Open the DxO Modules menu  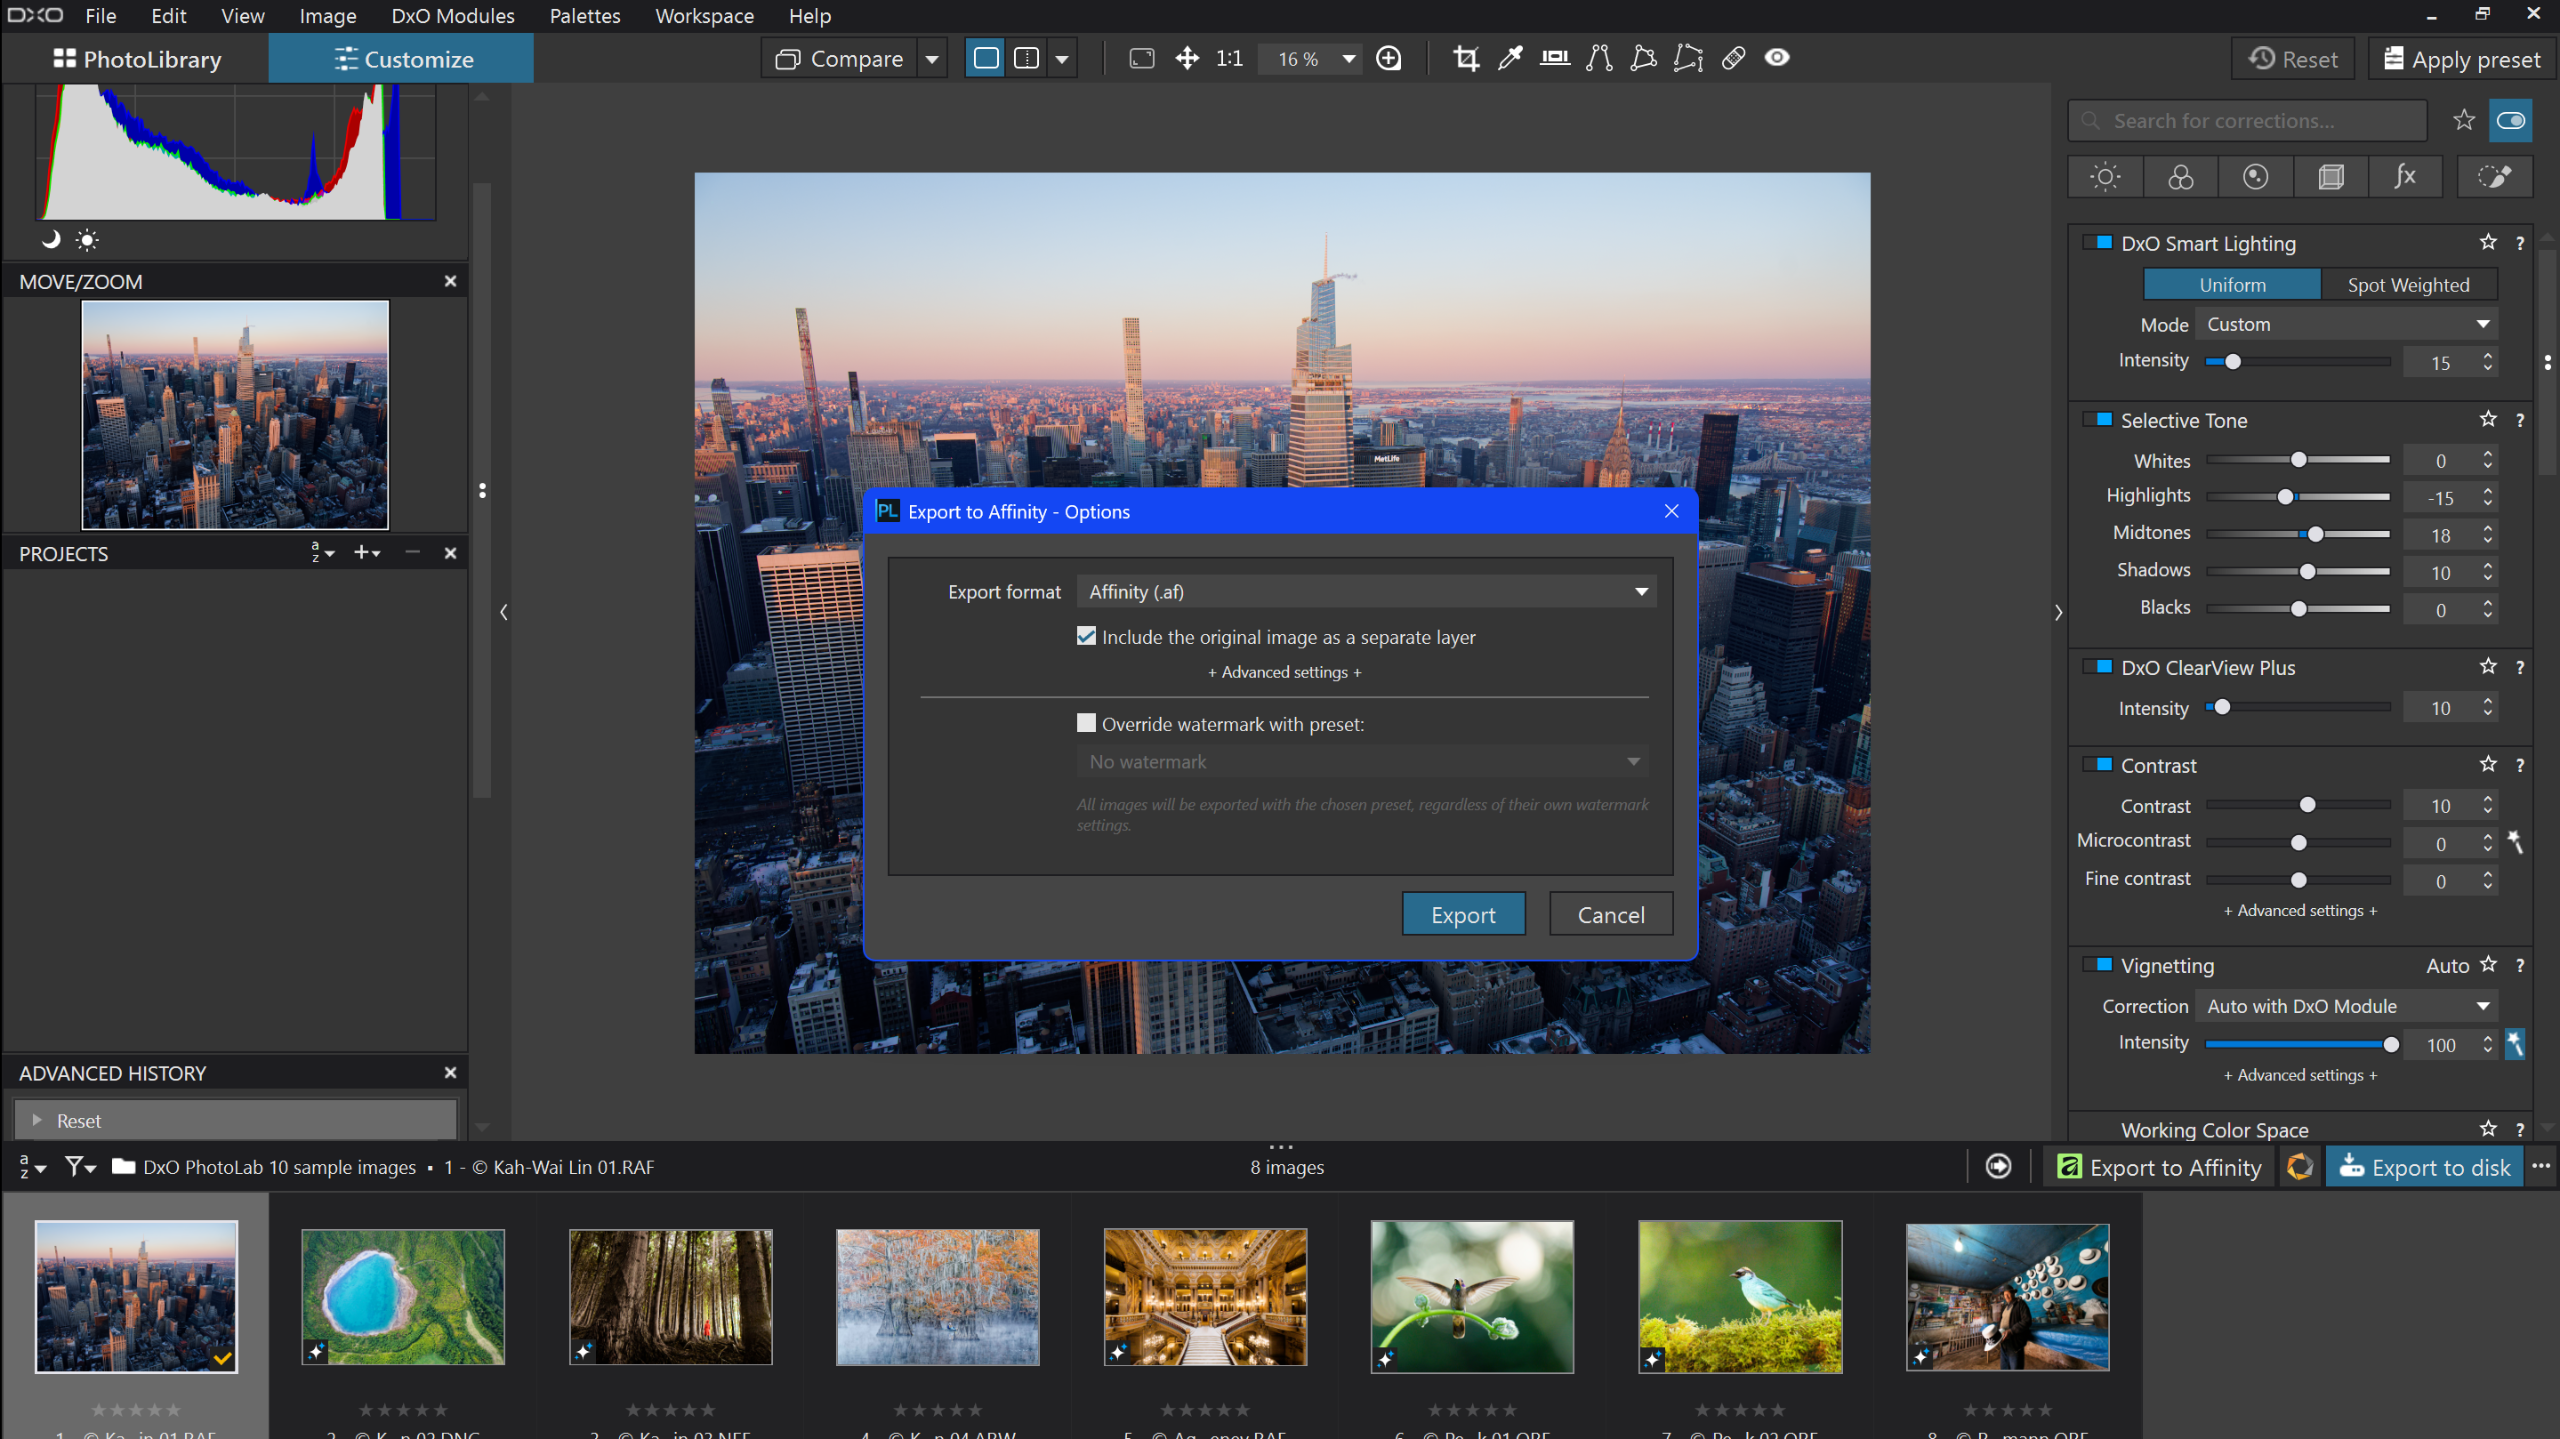[453, 16]
